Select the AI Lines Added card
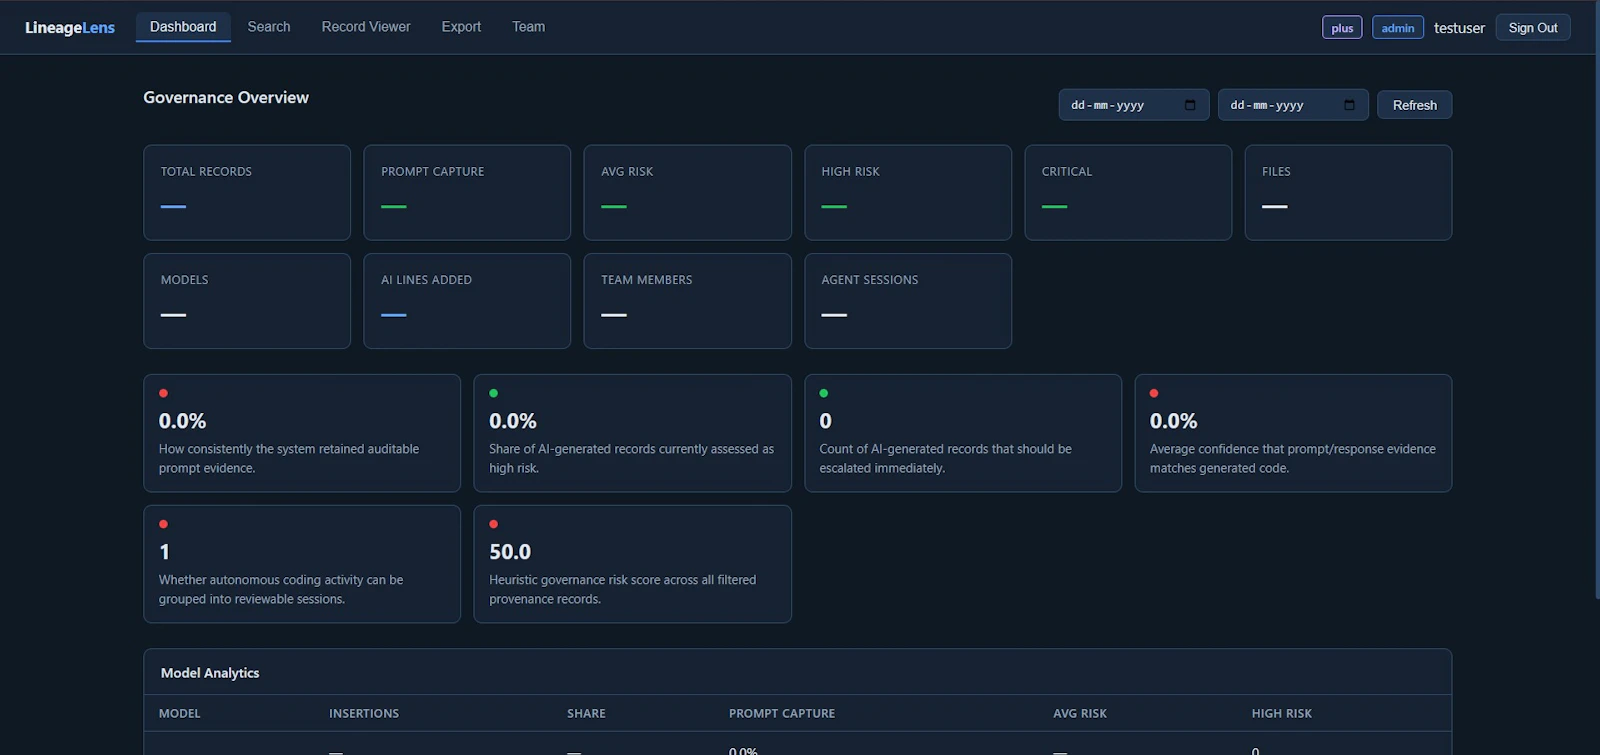Image resolution: width=1600 pixels, height=755 pixels. pyautogui.click(x=467, y=301)
